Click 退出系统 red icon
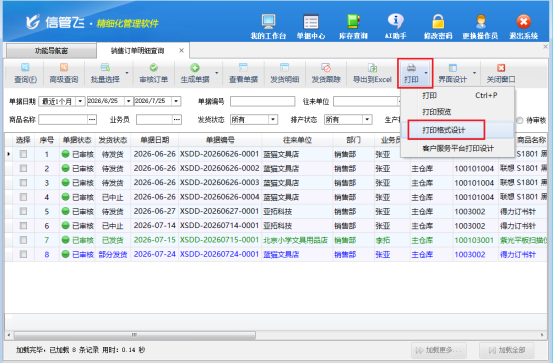Viewport: 554px width, 364px height. tap(523, 27)
